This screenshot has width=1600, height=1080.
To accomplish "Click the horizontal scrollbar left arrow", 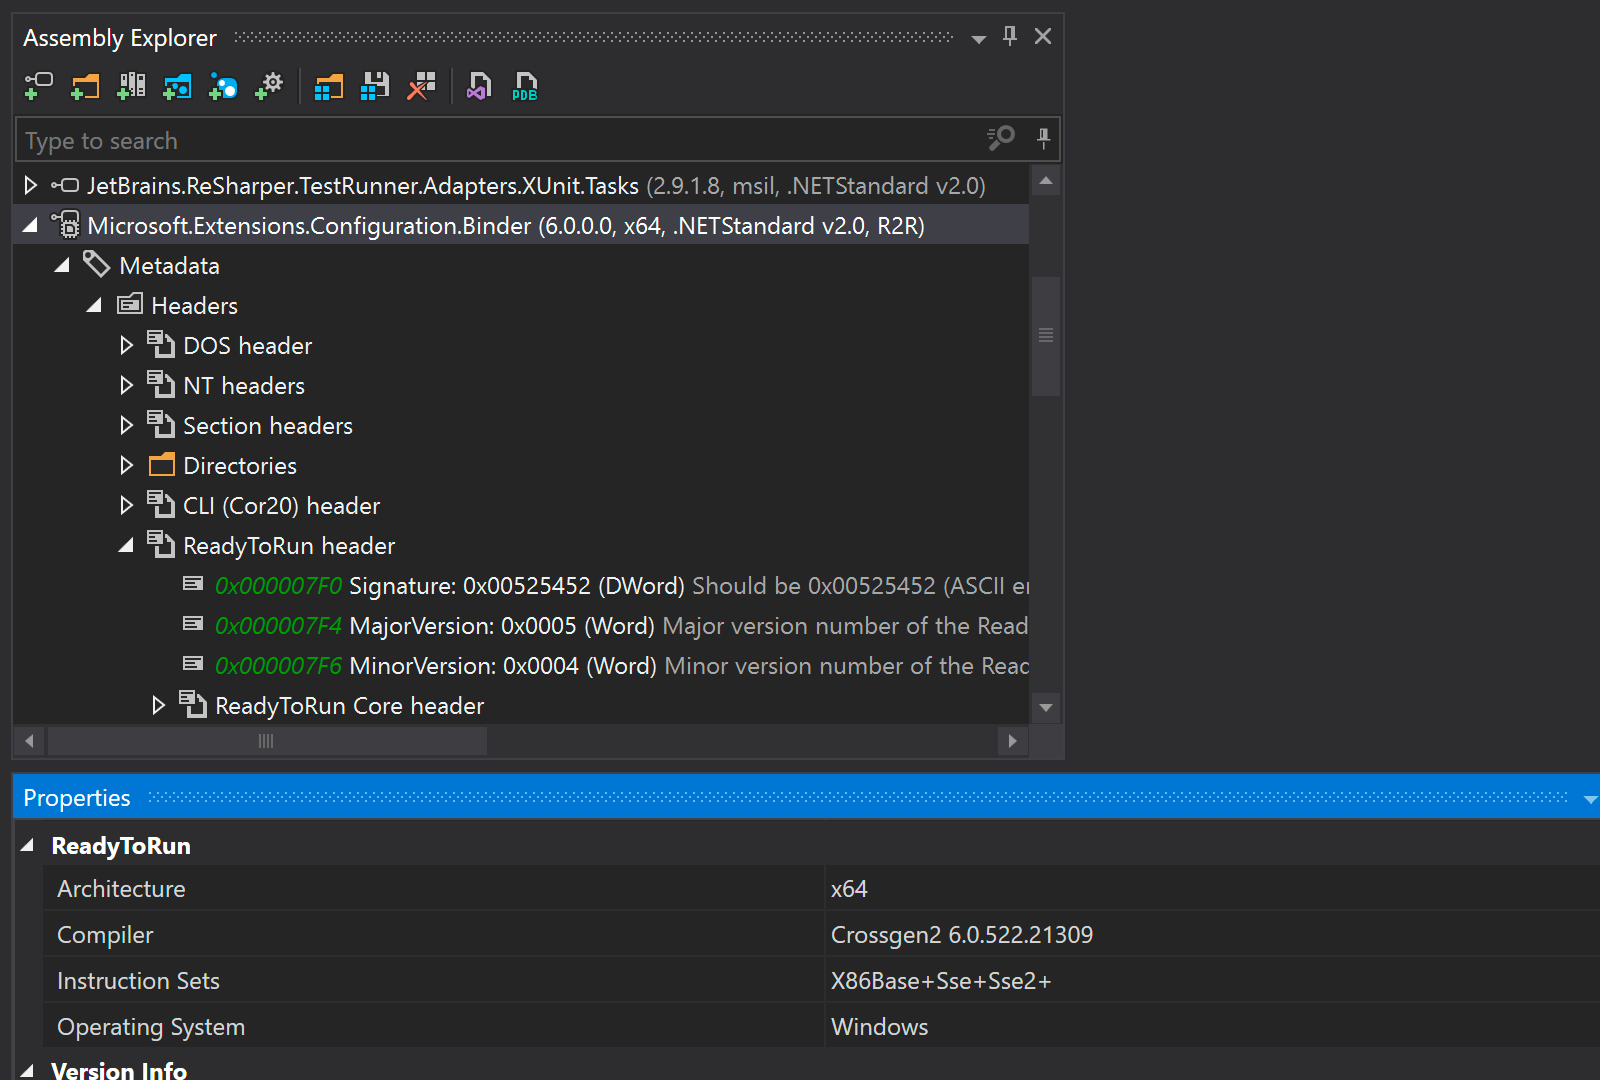I will coord(29,741).
